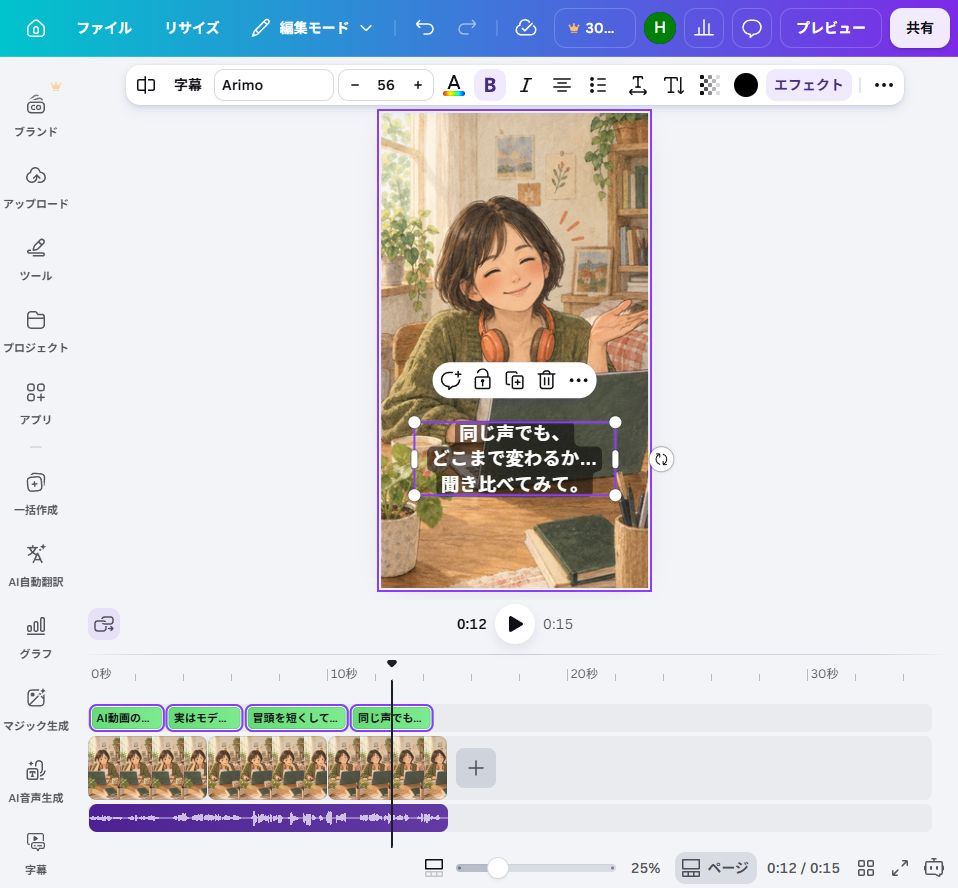Image resolution: width=958 pixels, height=888 pixels.
Task: Adjust the zoom slider handle
Action: [x=498, y=868]
